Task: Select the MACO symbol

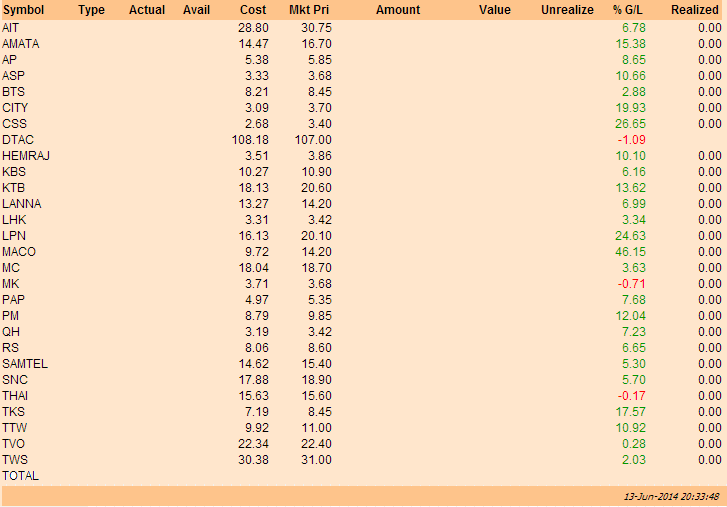Action: [19, 252]
